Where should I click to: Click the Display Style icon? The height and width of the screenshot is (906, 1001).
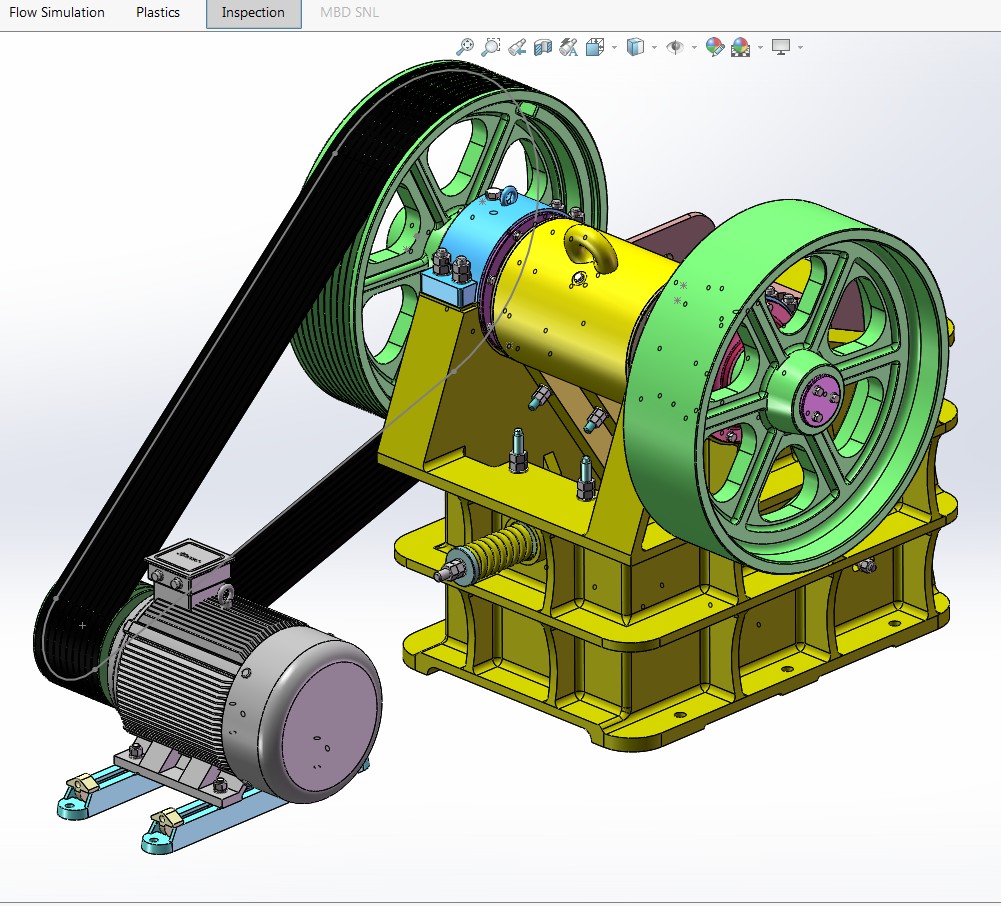point(635,47)
